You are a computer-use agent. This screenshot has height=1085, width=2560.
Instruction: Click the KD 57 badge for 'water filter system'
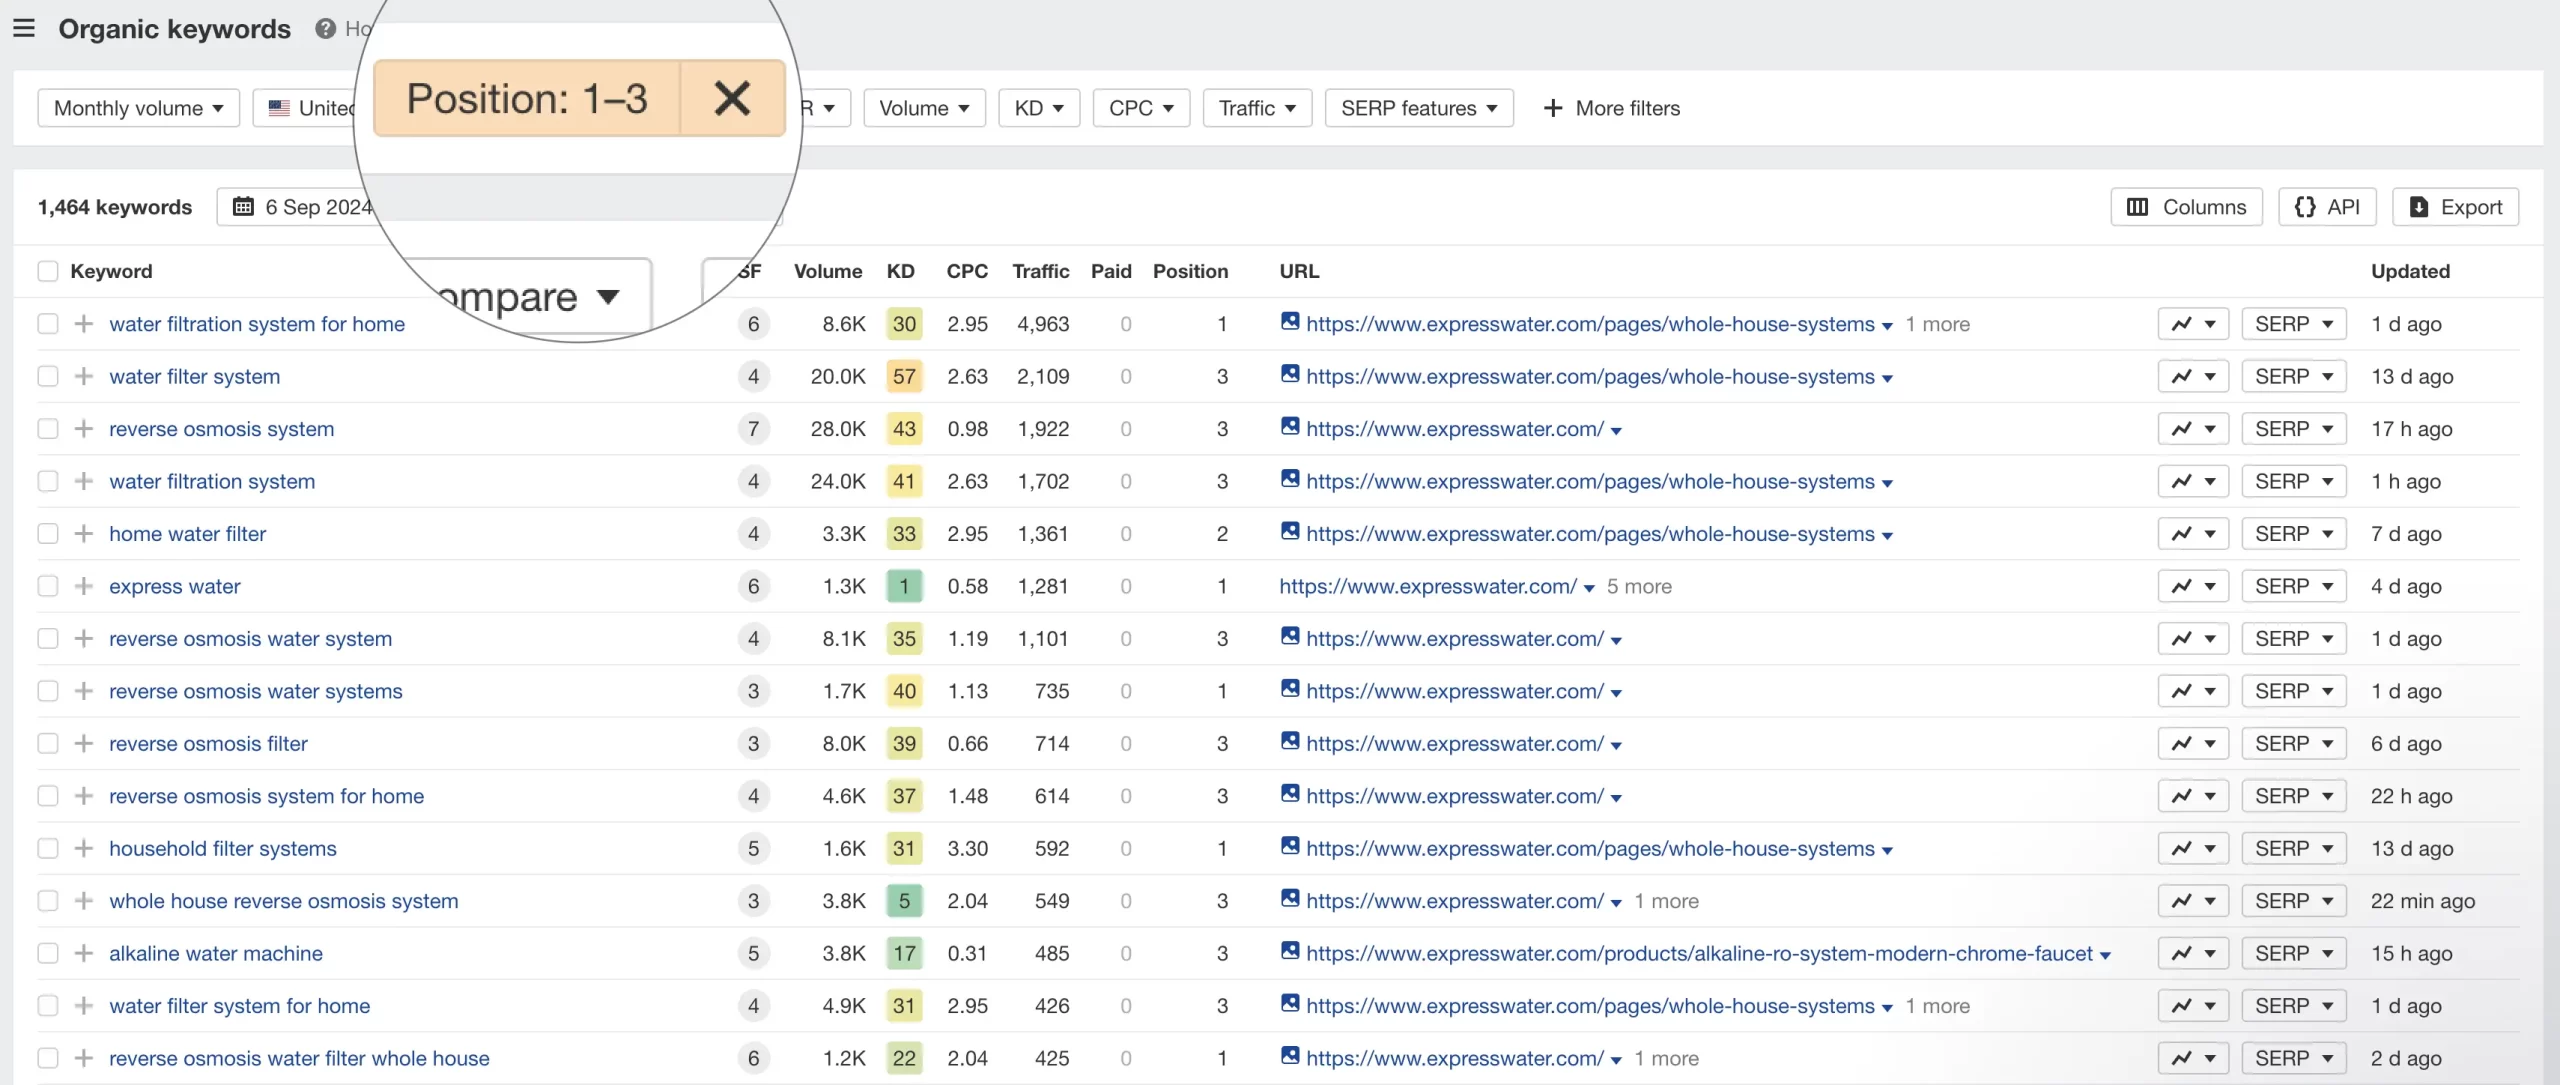[904, 376]
